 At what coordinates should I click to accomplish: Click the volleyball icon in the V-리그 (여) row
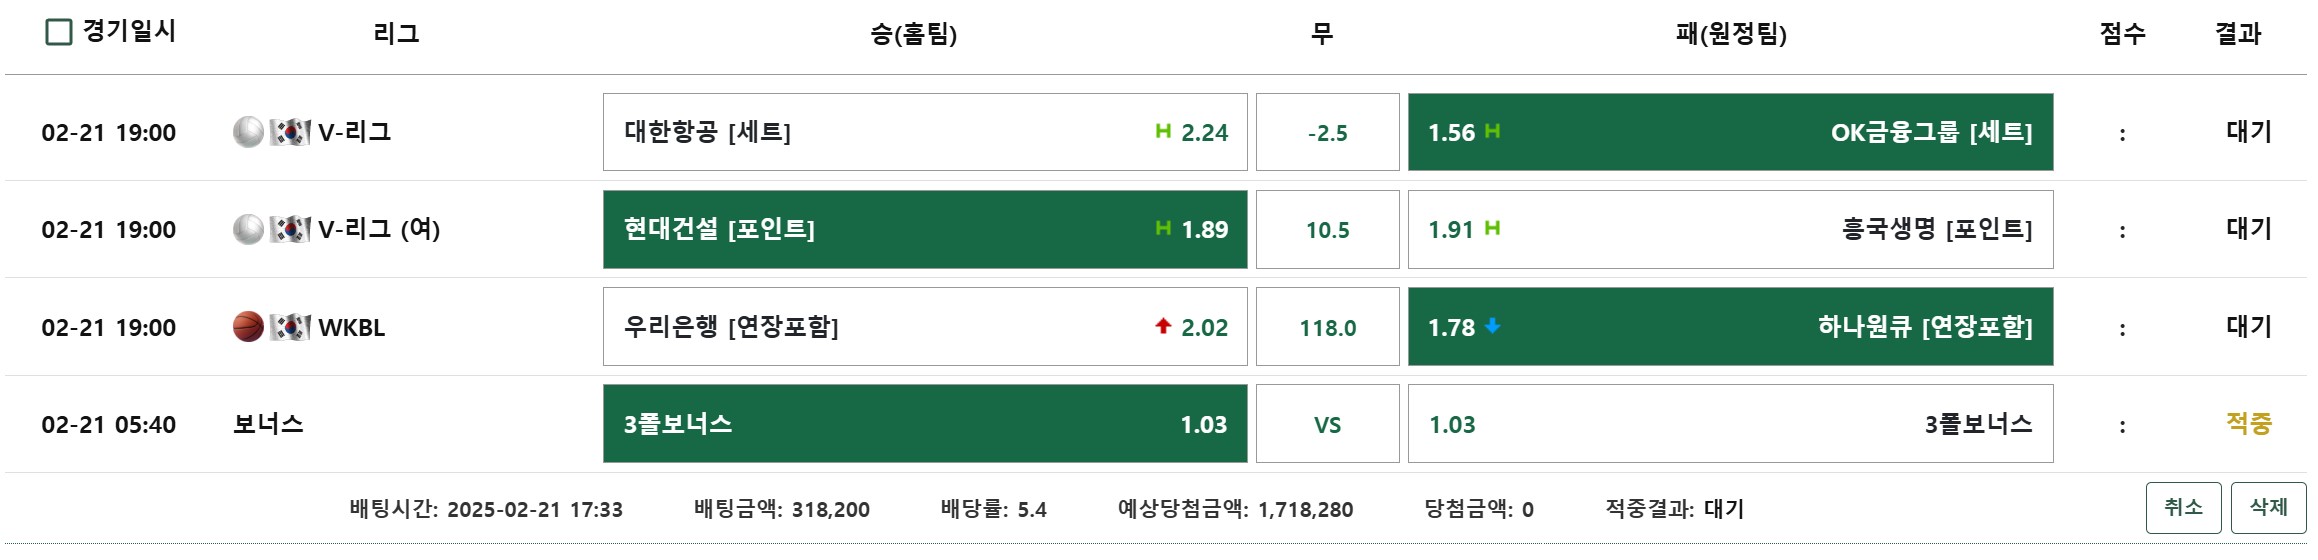248,229
